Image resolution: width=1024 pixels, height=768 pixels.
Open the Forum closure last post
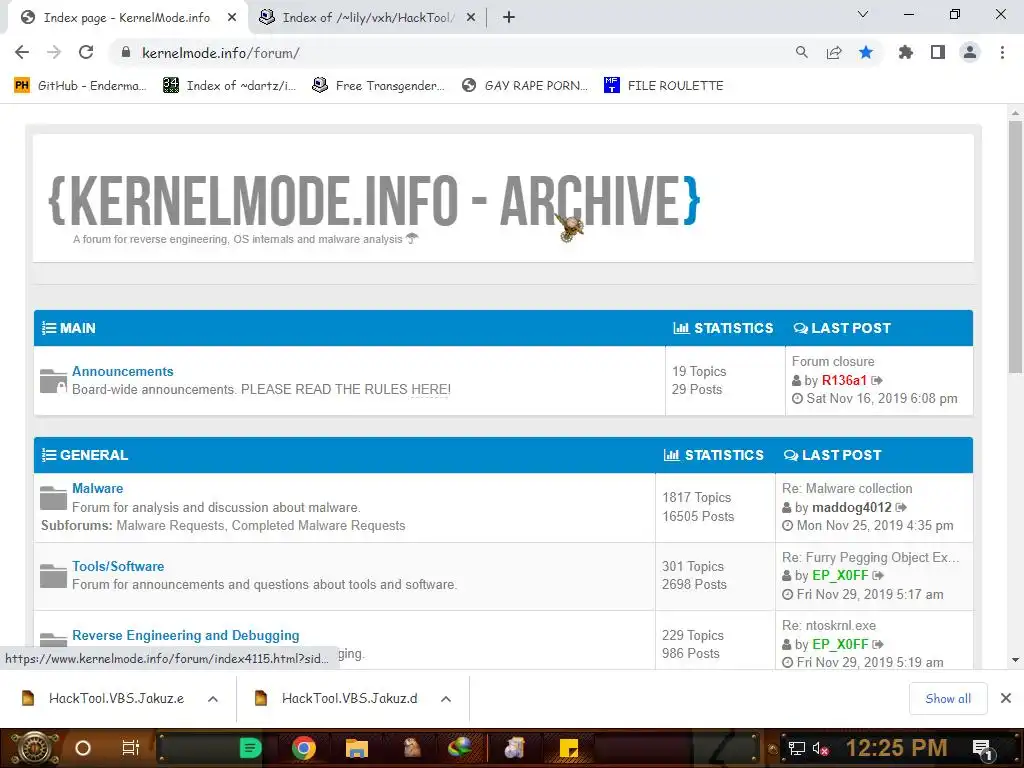[x=833, y=361]
